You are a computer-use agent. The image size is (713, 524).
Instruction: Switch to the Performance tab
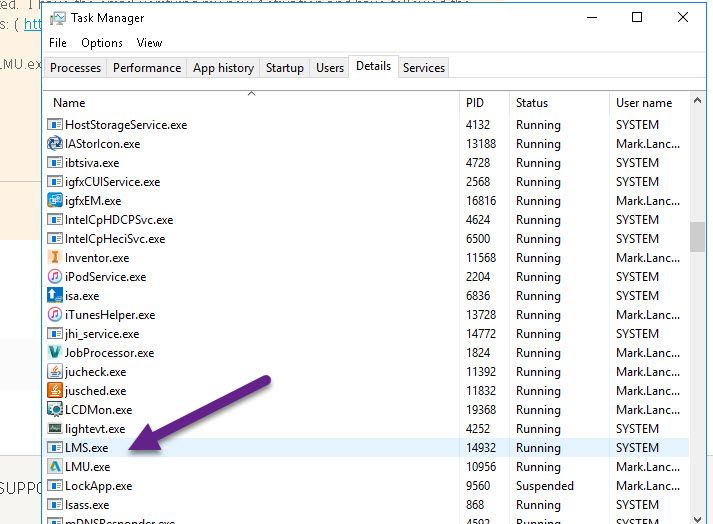147,68
